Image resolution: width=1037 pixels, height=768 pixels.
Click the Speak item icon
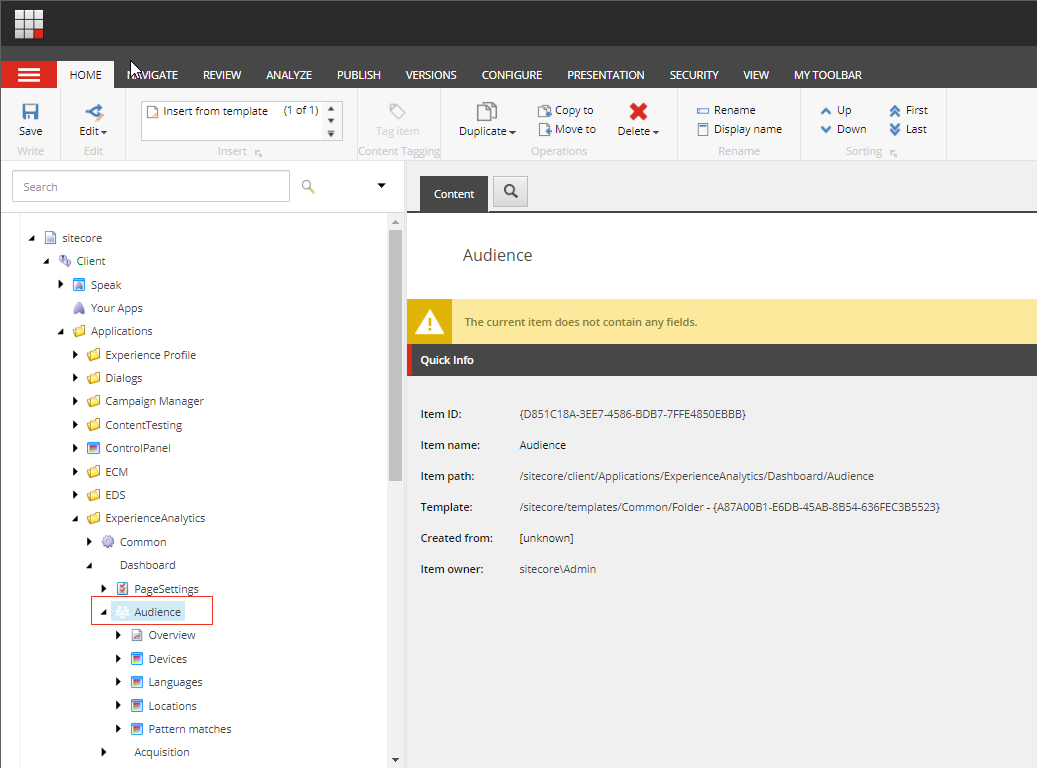coord(79,284)
